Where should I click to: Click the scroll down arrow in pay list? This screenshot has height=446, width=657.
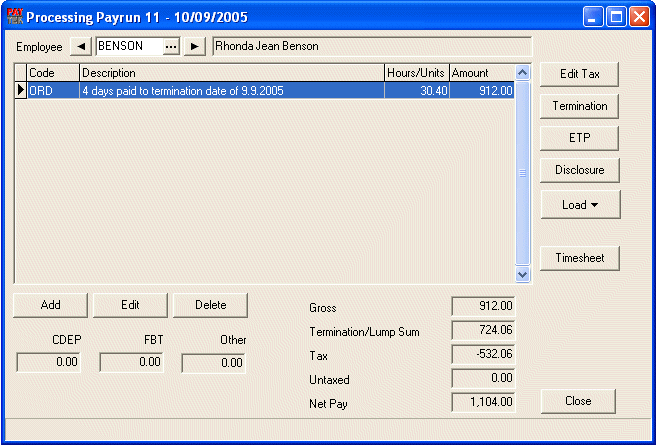[x=522, y=275]
